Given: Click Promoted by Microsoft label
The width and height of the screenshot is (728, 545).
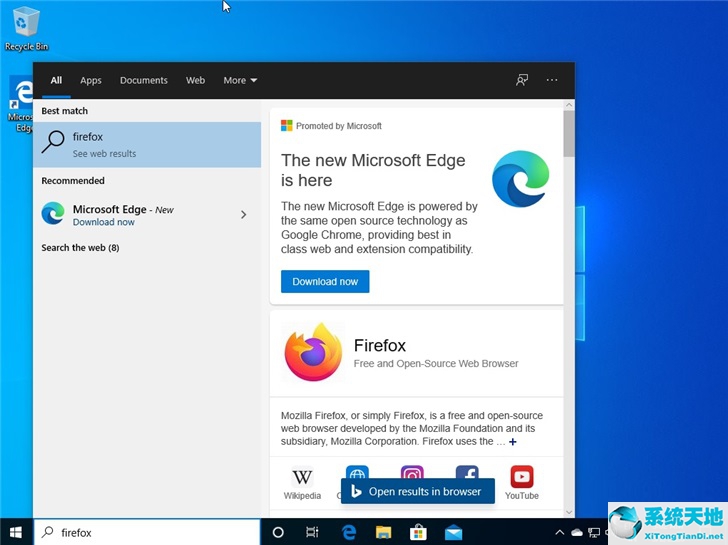Looking at the screenshot, I should tap(339, 126).
